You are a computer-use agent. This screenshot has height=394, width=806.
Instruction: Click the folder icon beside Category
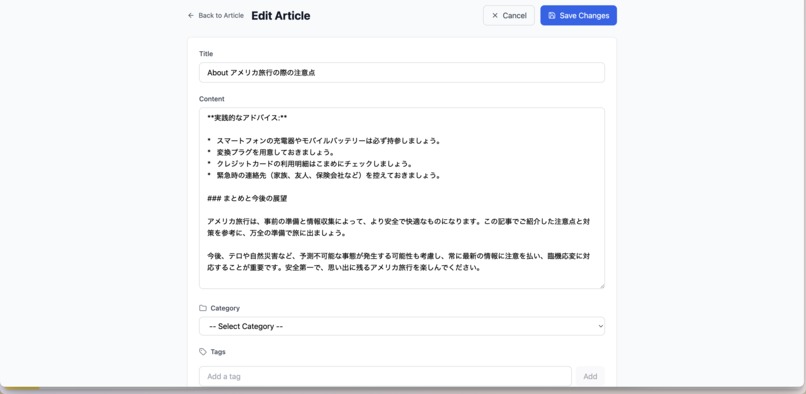(x=203, y=308)
